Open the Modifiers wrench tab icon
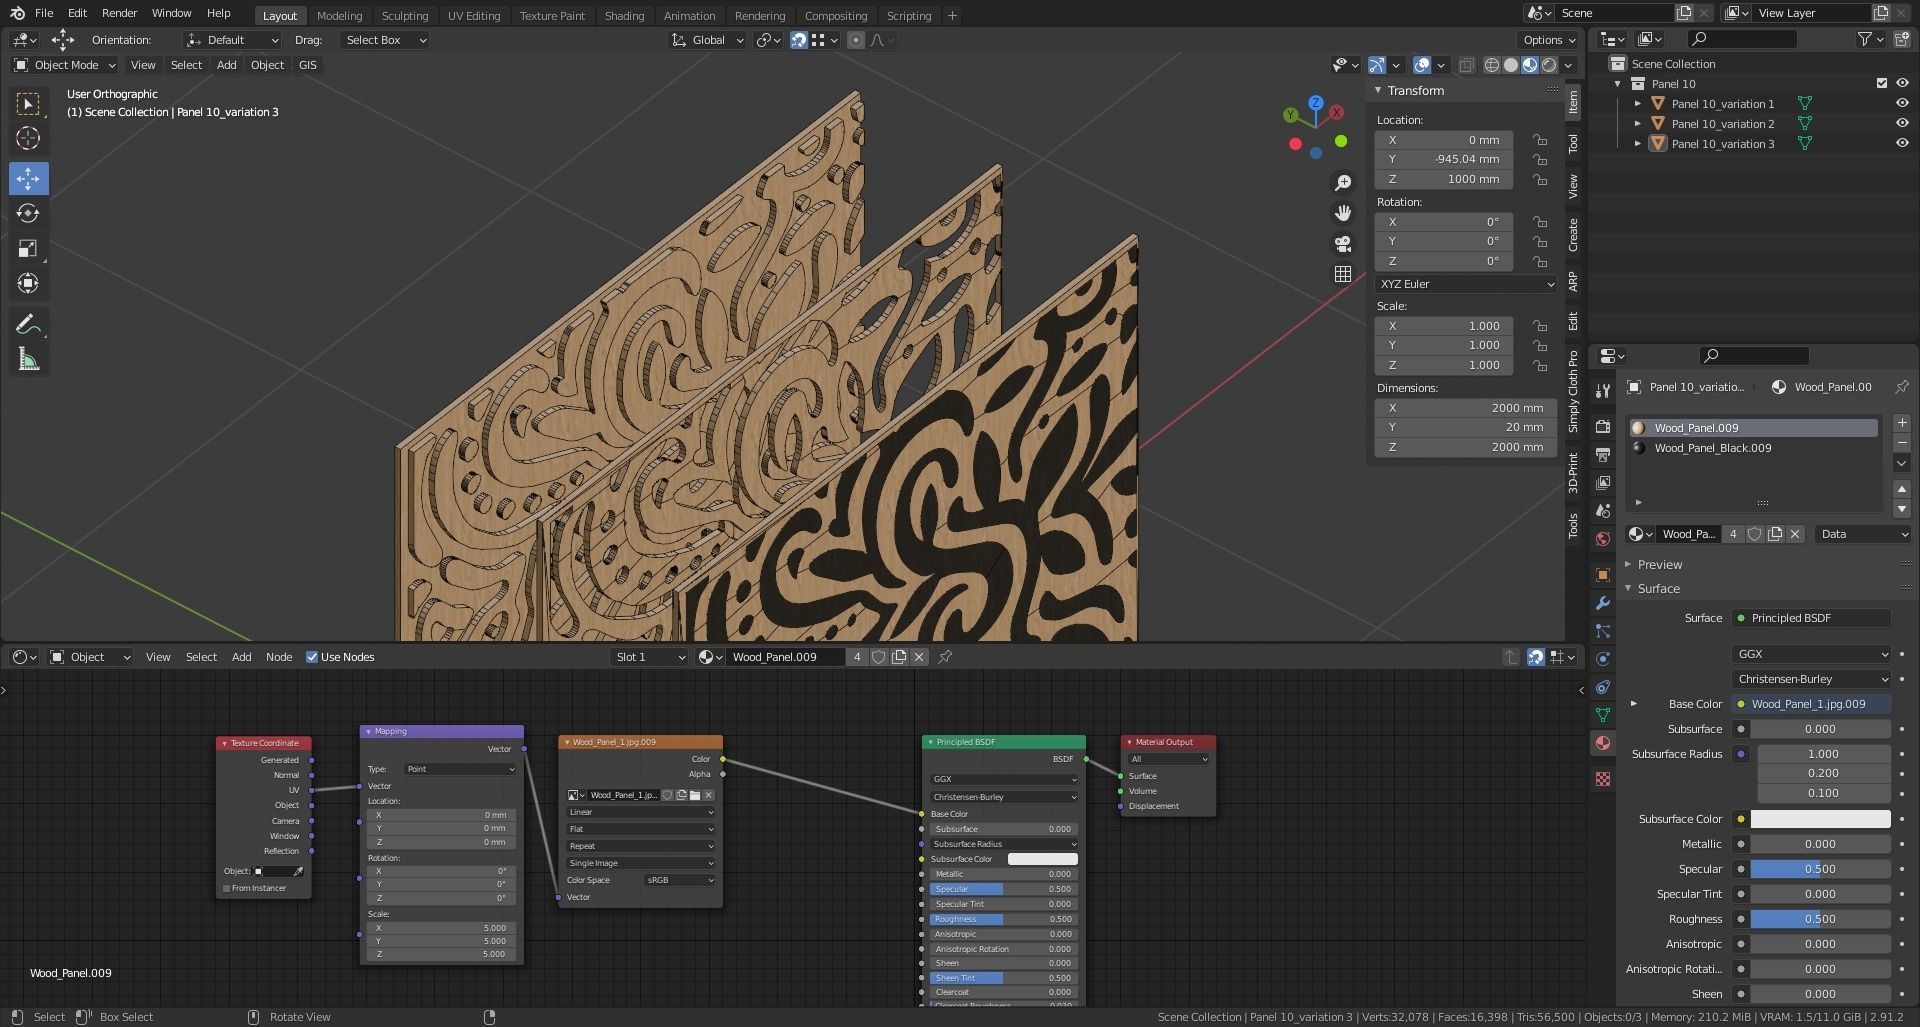The height and width of the screenshot is (1027, 1920). (x=1603, y=603)
